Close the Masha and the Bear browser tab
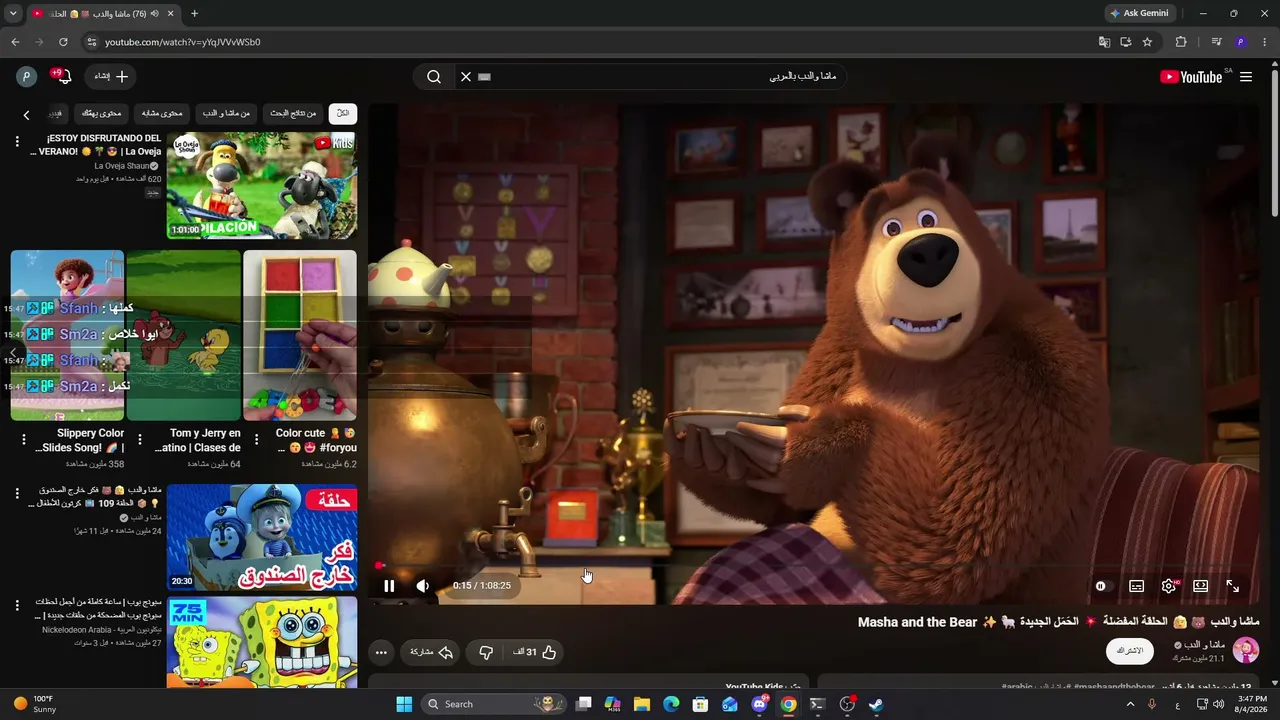Screen dimensions: 1280x720 (x=171, y=13)
